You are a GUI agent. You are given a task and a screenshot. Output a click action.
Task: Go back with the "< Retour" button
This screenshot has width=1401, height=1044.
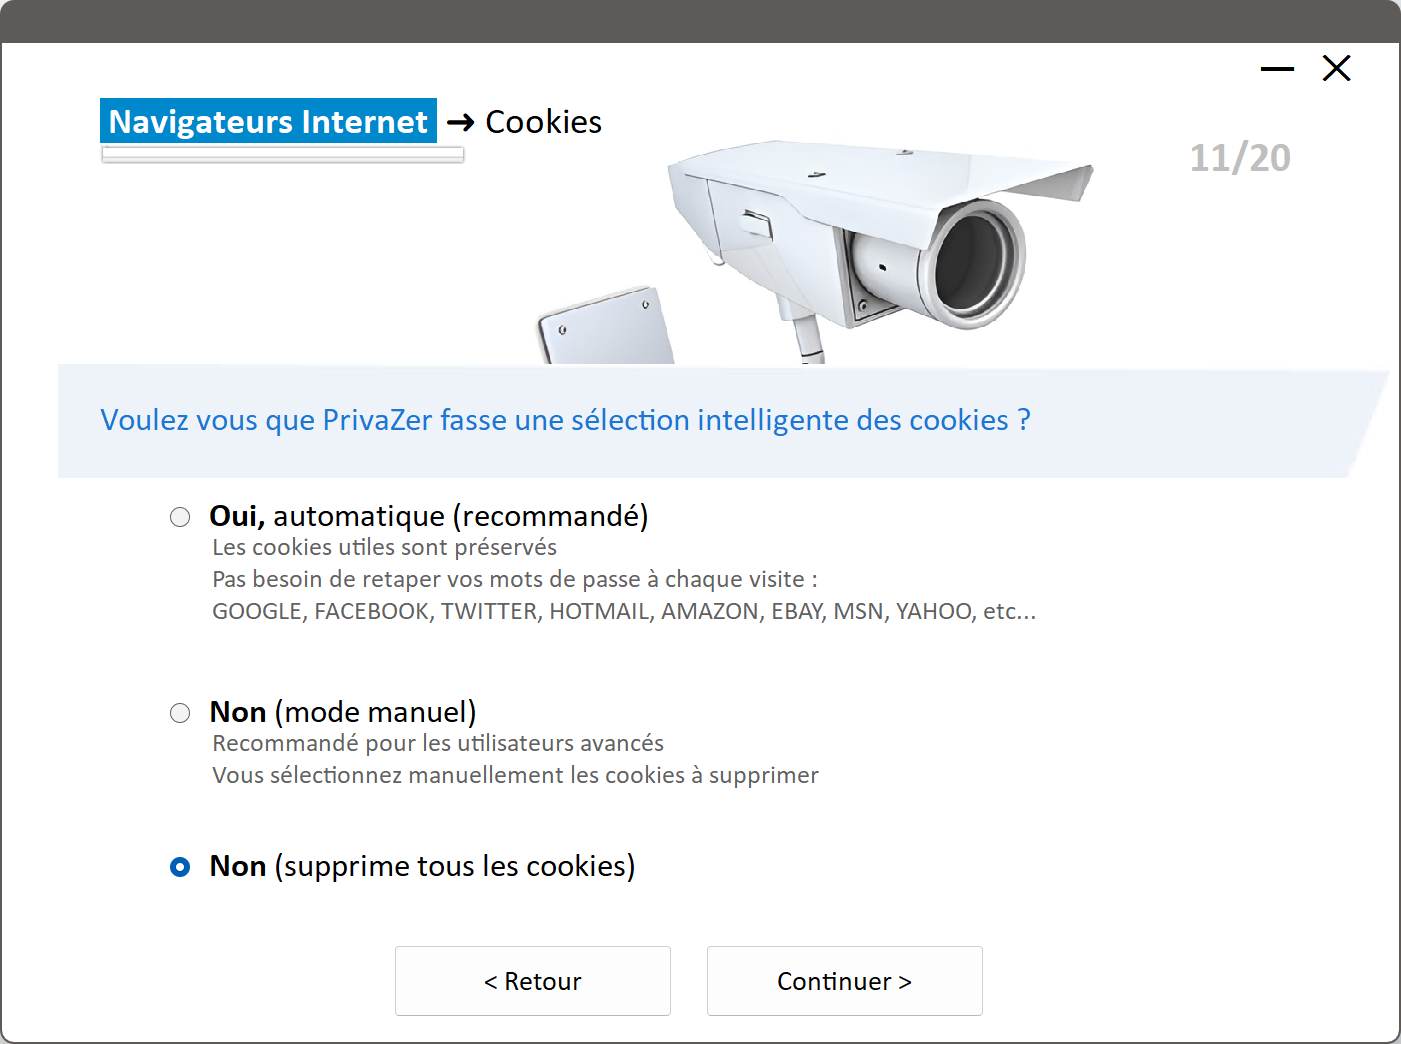point(532,981)
